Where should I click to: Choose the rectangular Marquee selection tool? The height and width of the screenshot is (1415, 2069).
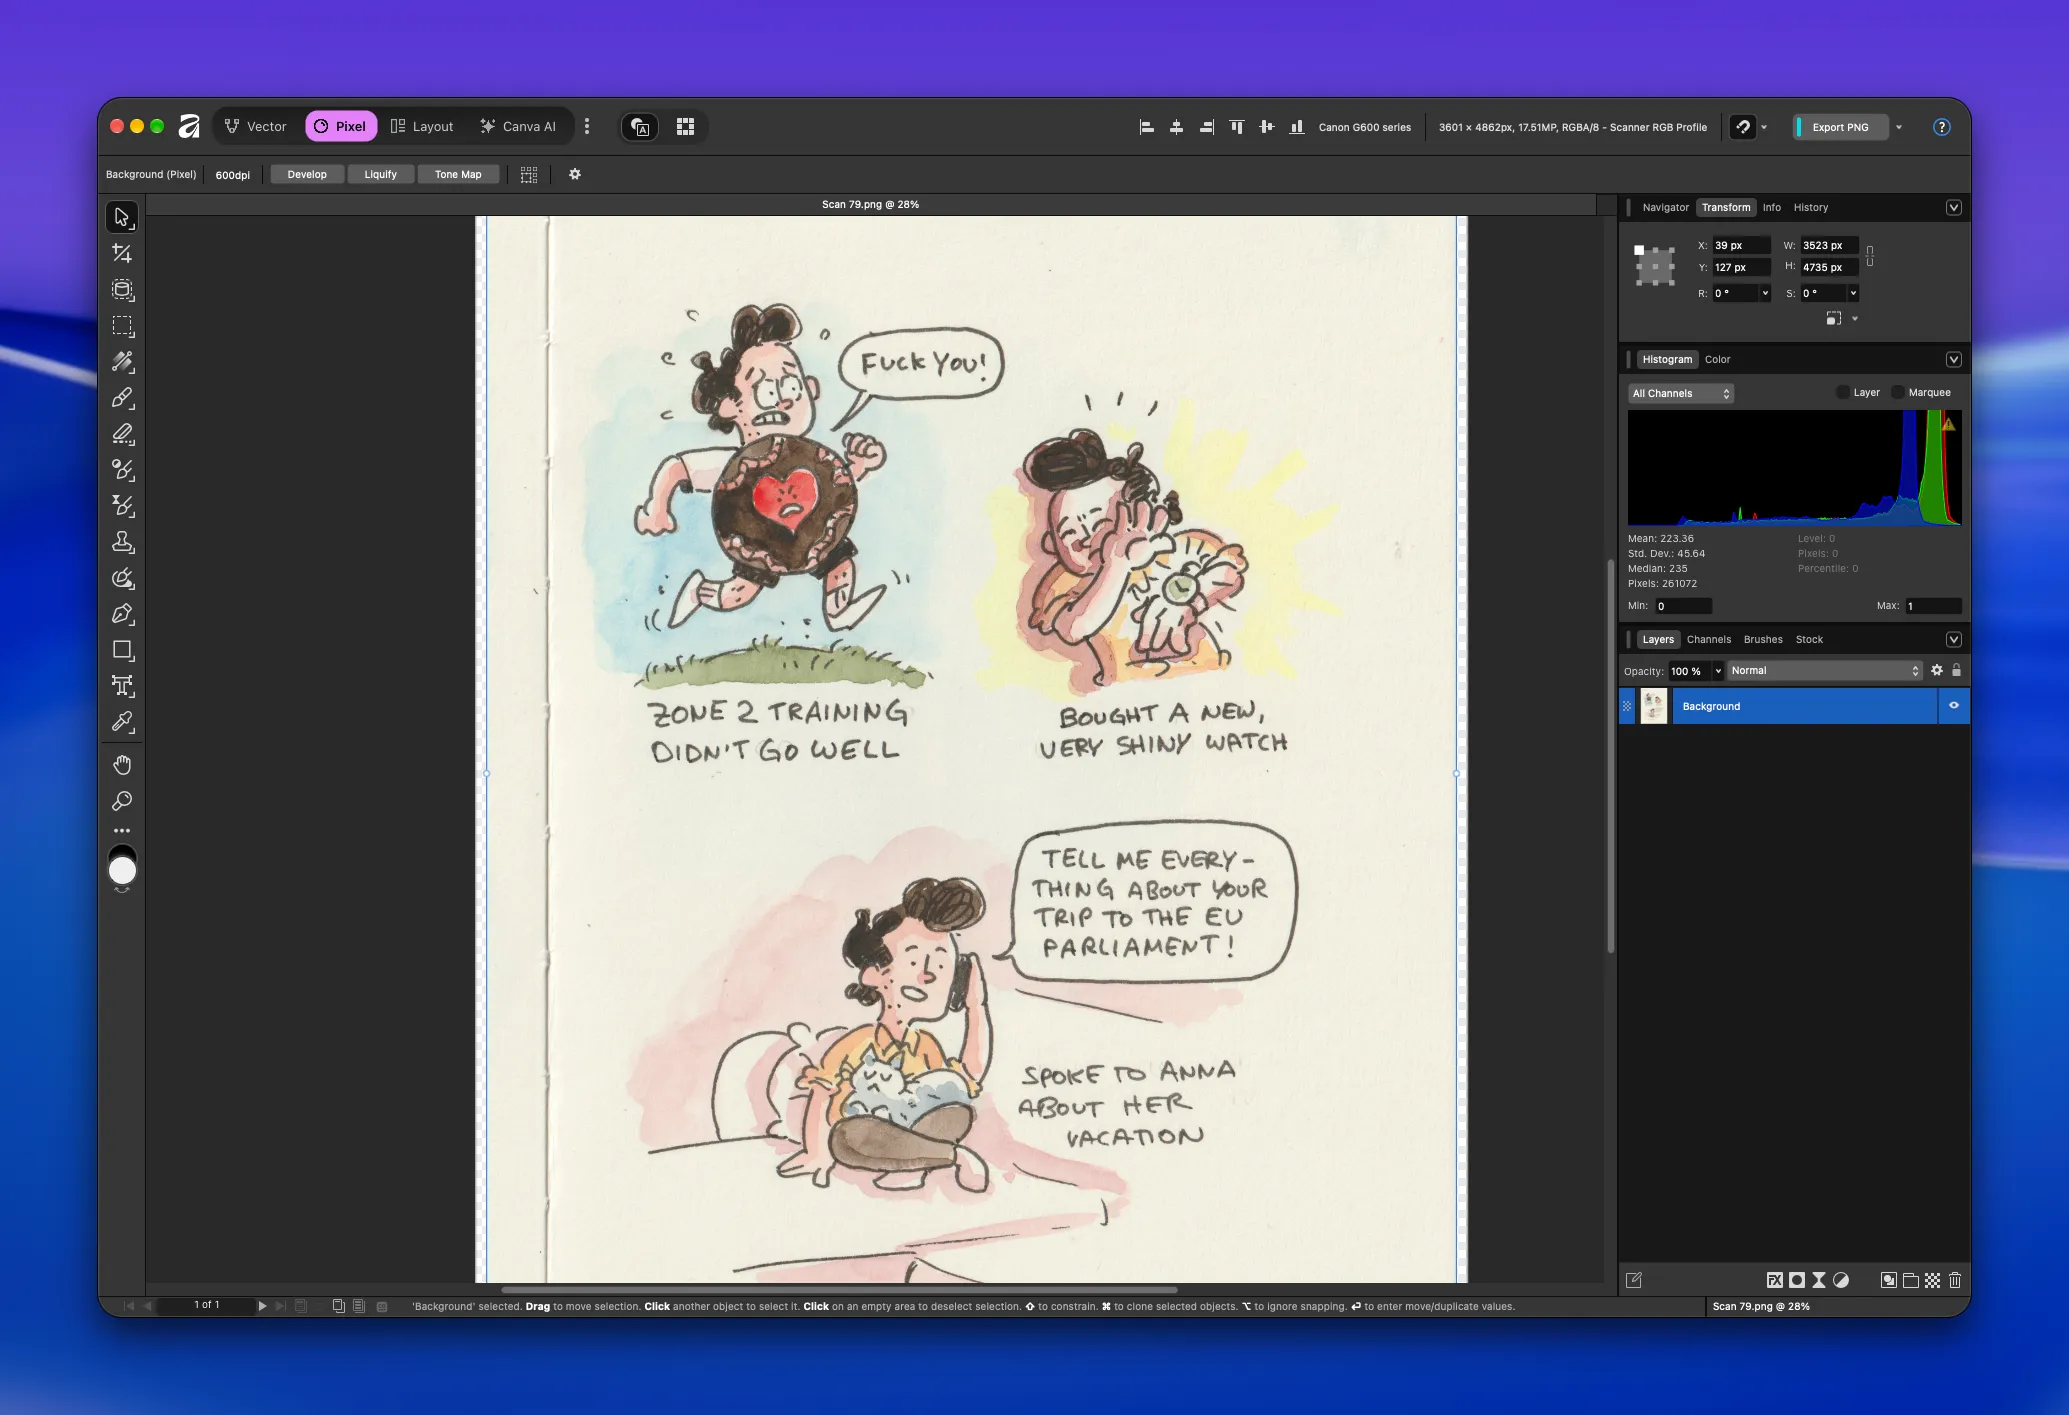coord(122,326)
